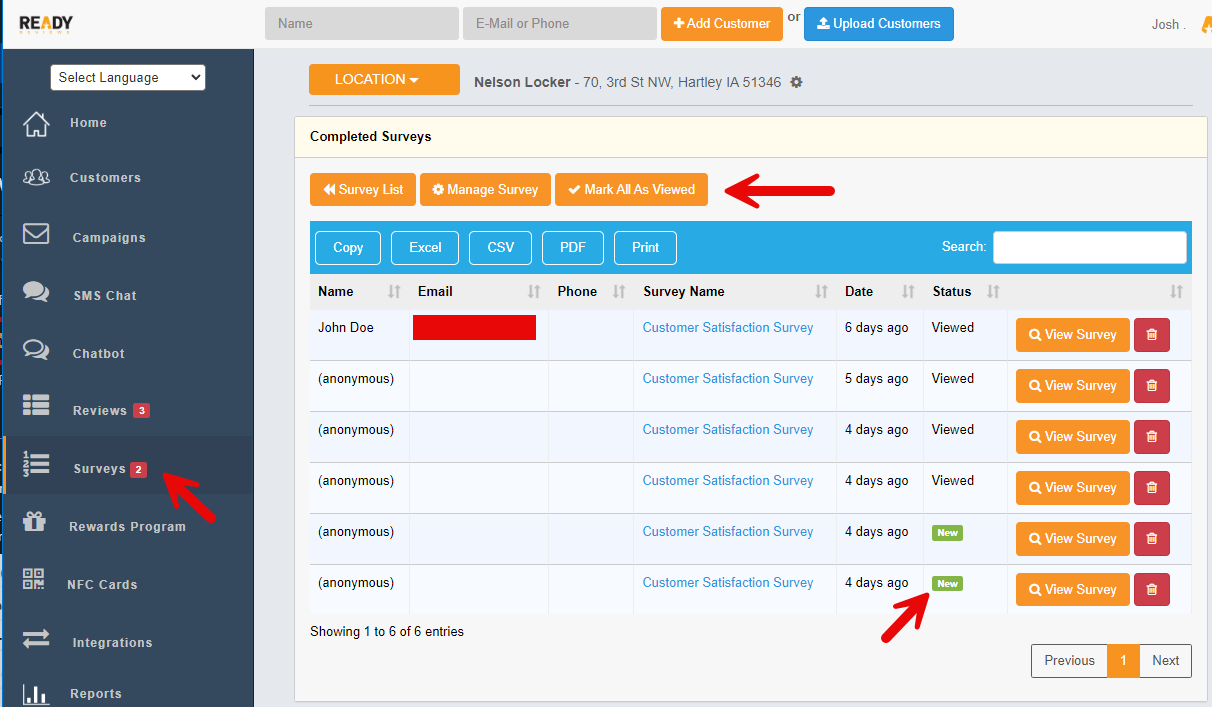The width and height of the screenshot is (1212, 707).
Task: Sort the table by Date column
Action: coord(908,292)
